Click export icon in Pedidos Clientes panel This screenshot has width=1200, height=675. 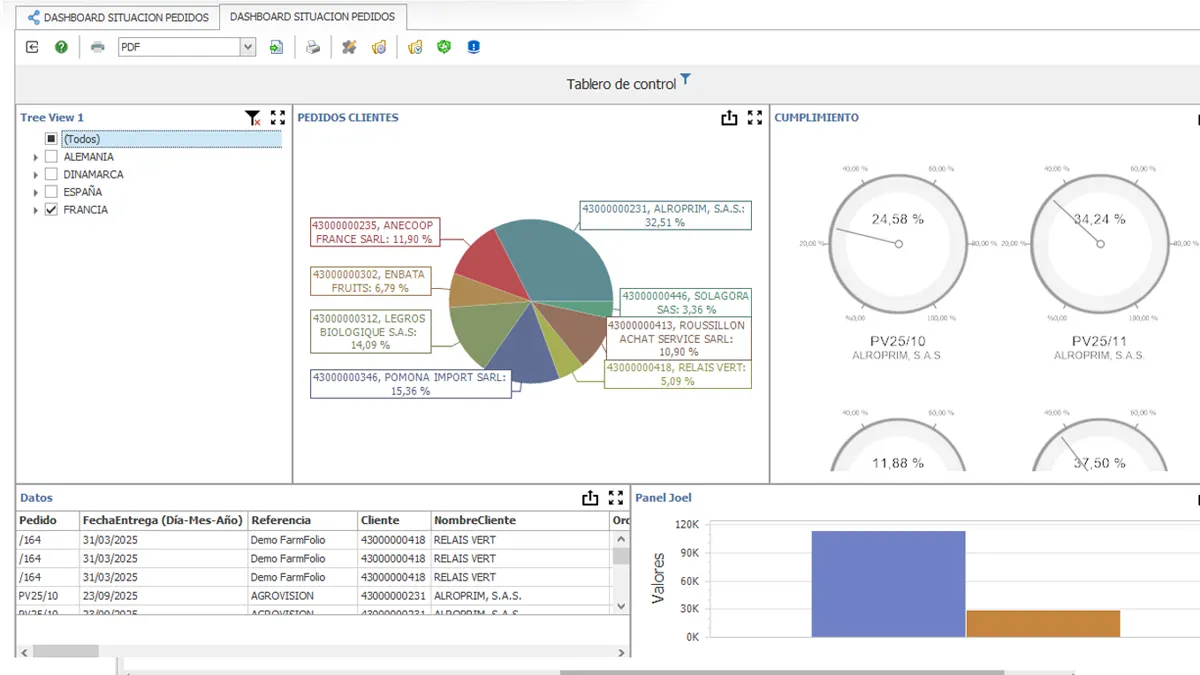pos(729,118)
